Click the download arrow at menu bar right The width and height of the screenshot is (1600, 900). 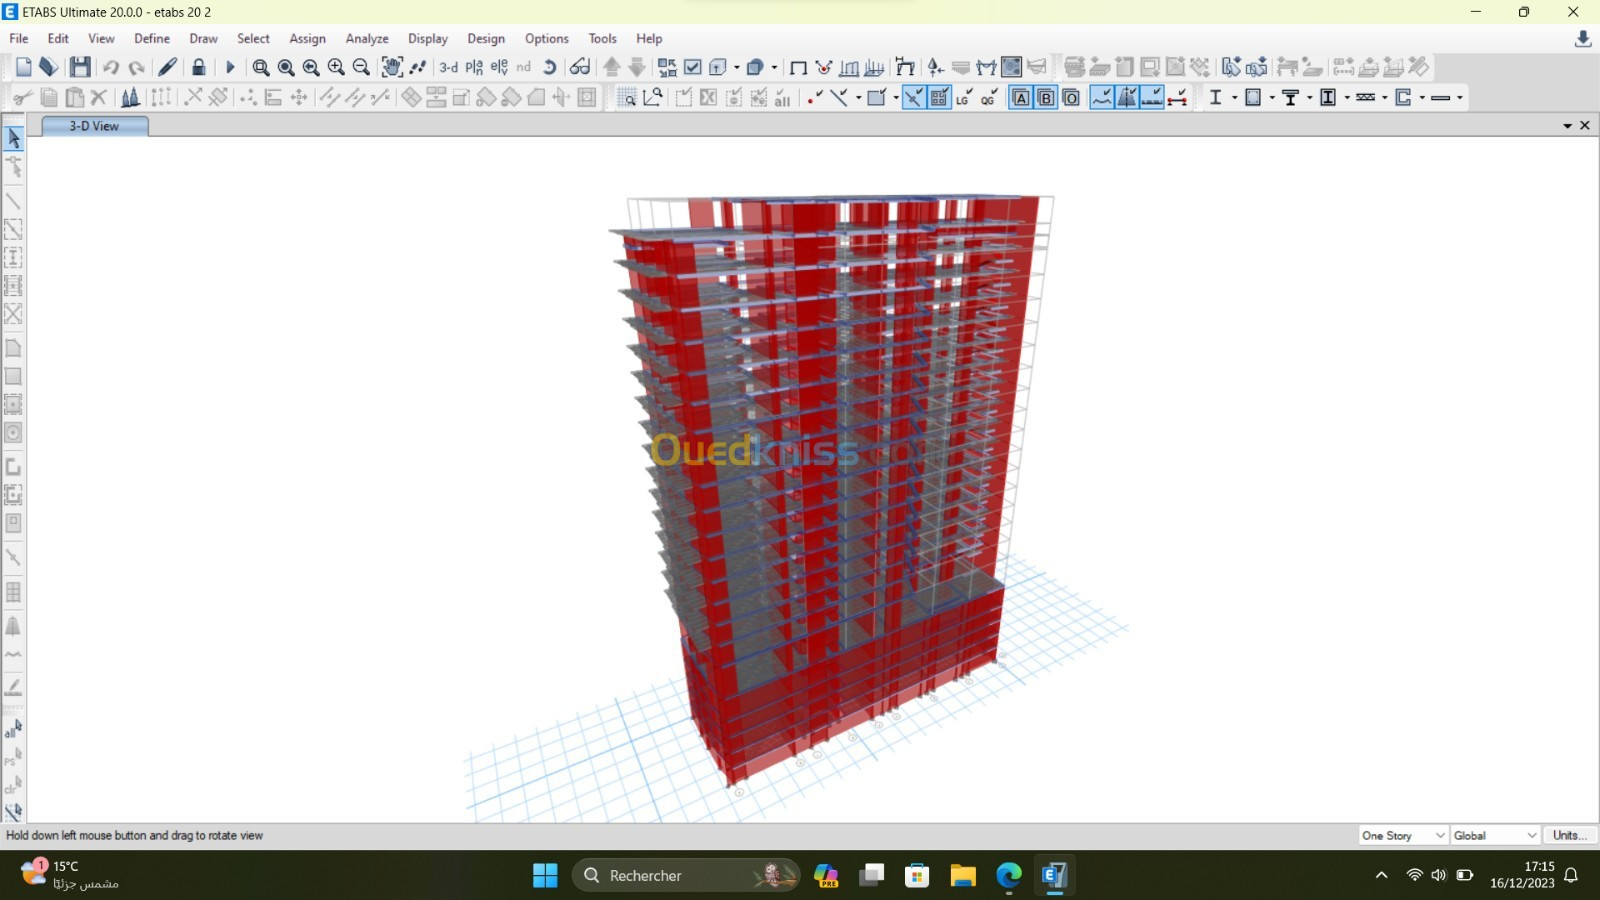coord(1582,39)
